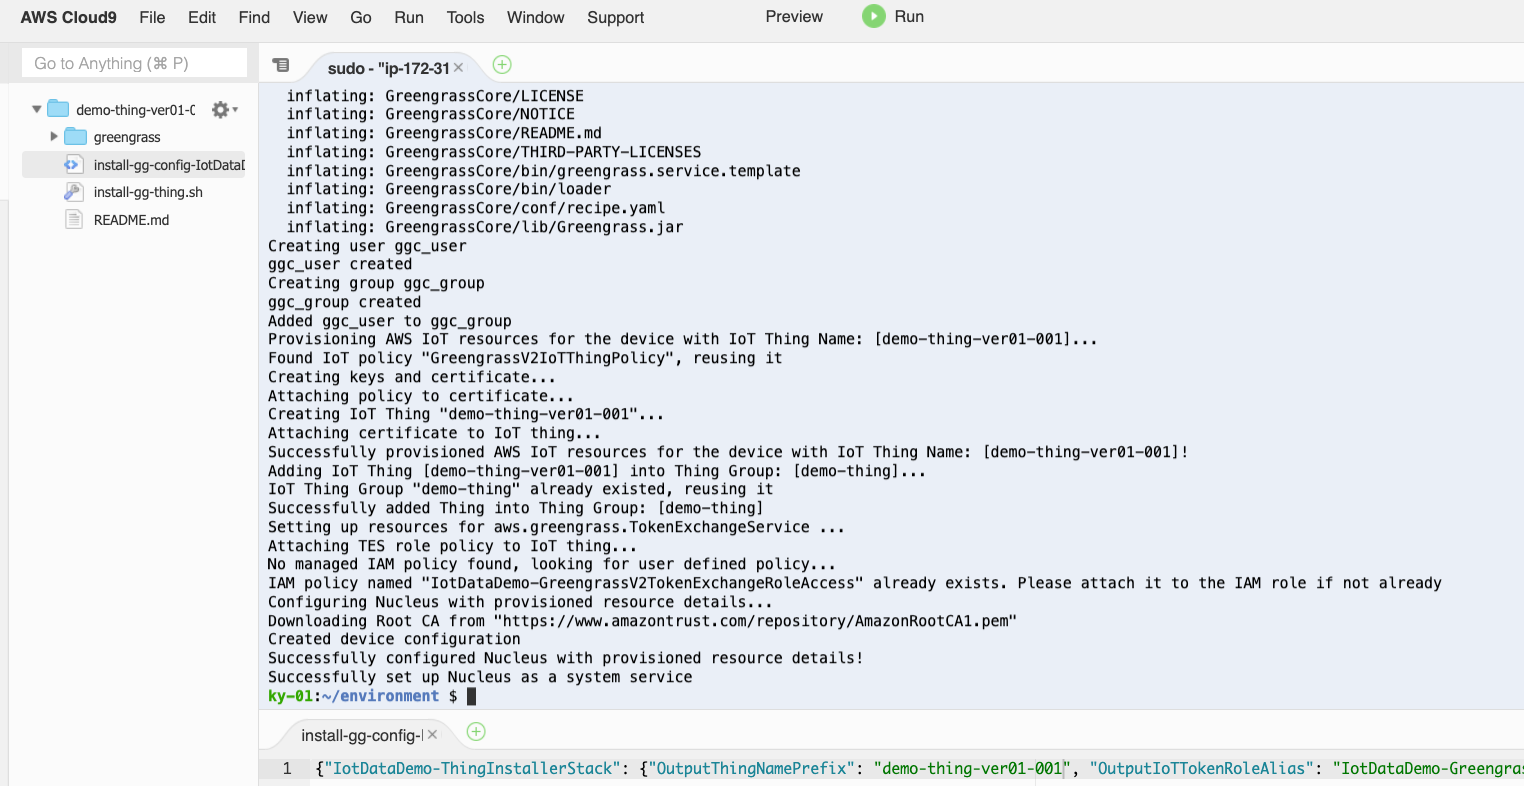Click the README.md document icon
The image size is (1524, 786).
(73, 219)
